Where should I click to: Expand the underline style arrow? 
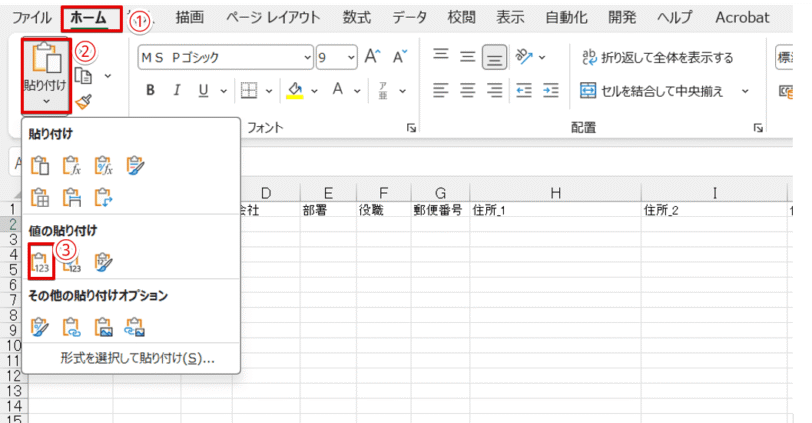tap(223, 91)
